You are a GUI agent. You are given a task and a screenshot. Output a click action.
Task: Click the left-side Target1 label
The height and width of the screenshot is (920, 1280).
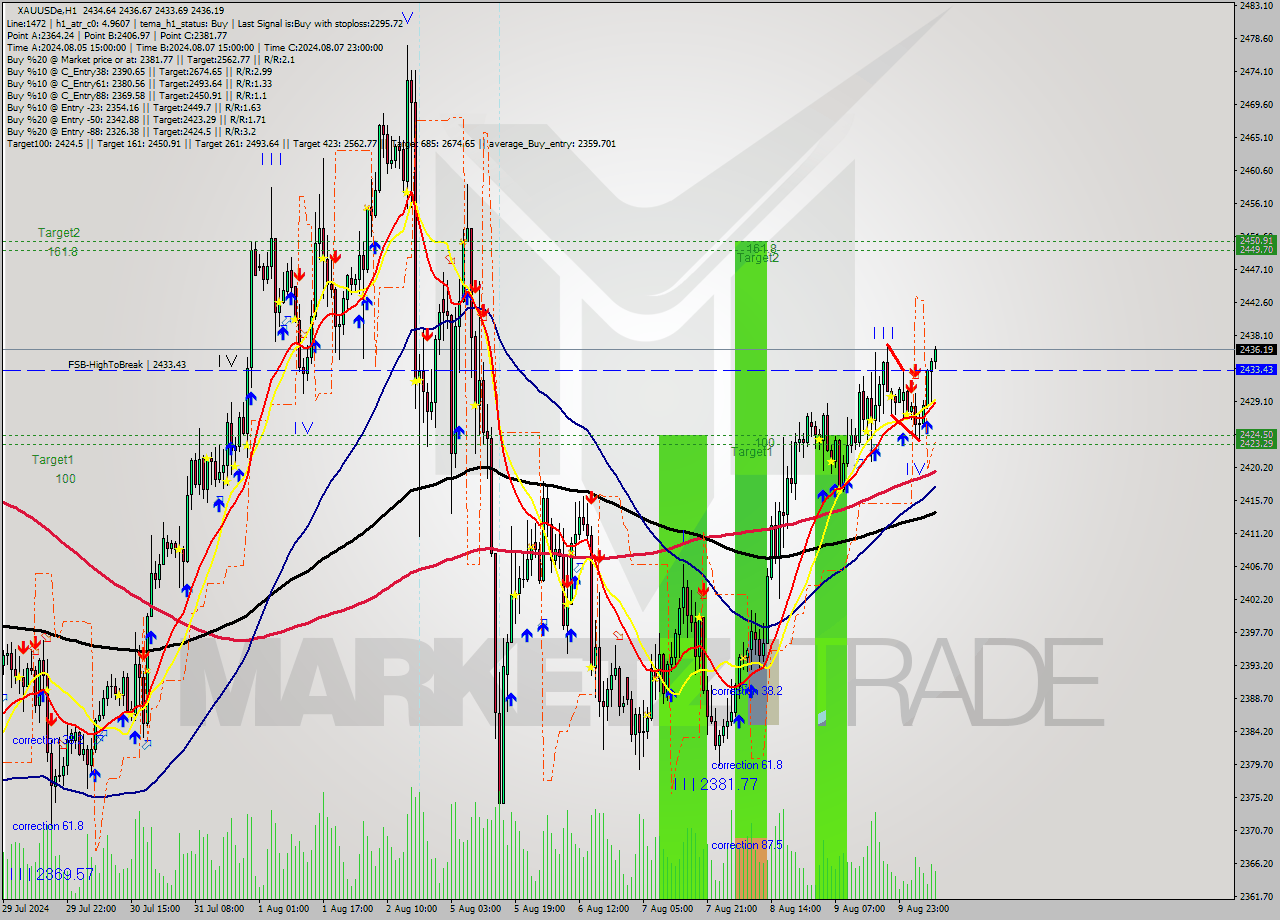53,459
